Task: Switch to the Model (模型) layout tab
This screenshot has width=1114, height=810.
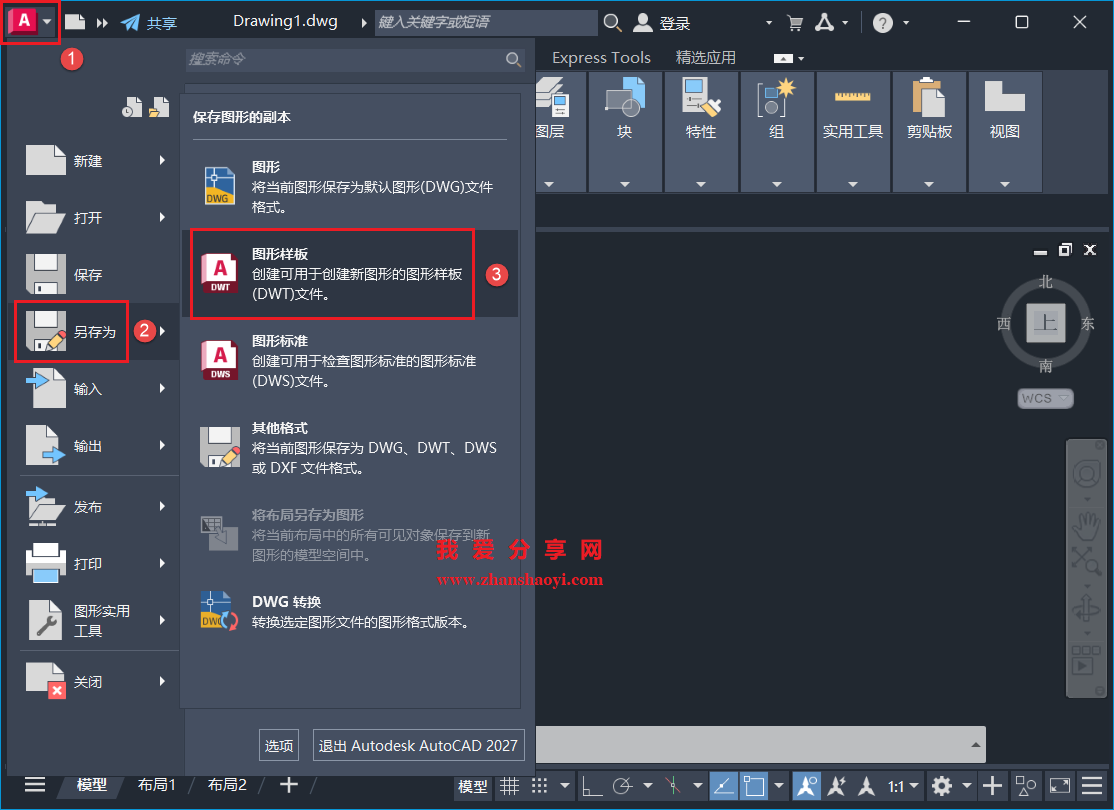Action: (x=92, y=784)
